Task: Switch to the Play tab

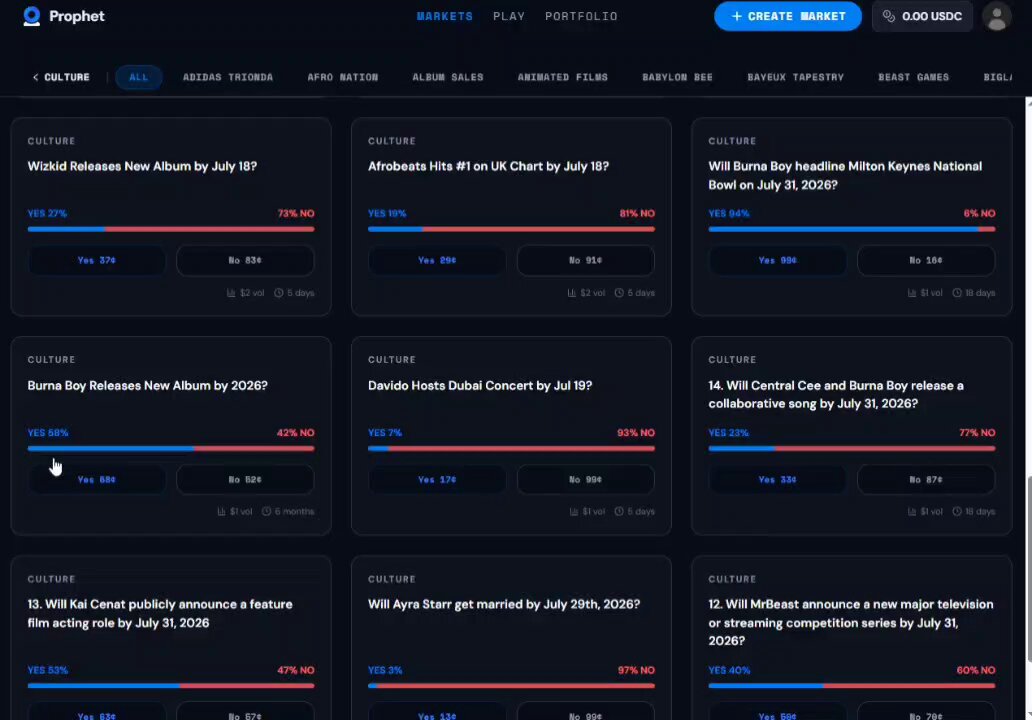Action: (509, 16)
